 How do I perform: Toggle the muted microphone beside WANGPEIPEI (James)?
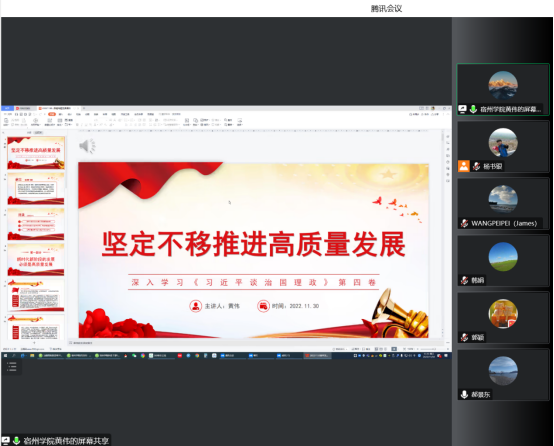click(464, 223)
